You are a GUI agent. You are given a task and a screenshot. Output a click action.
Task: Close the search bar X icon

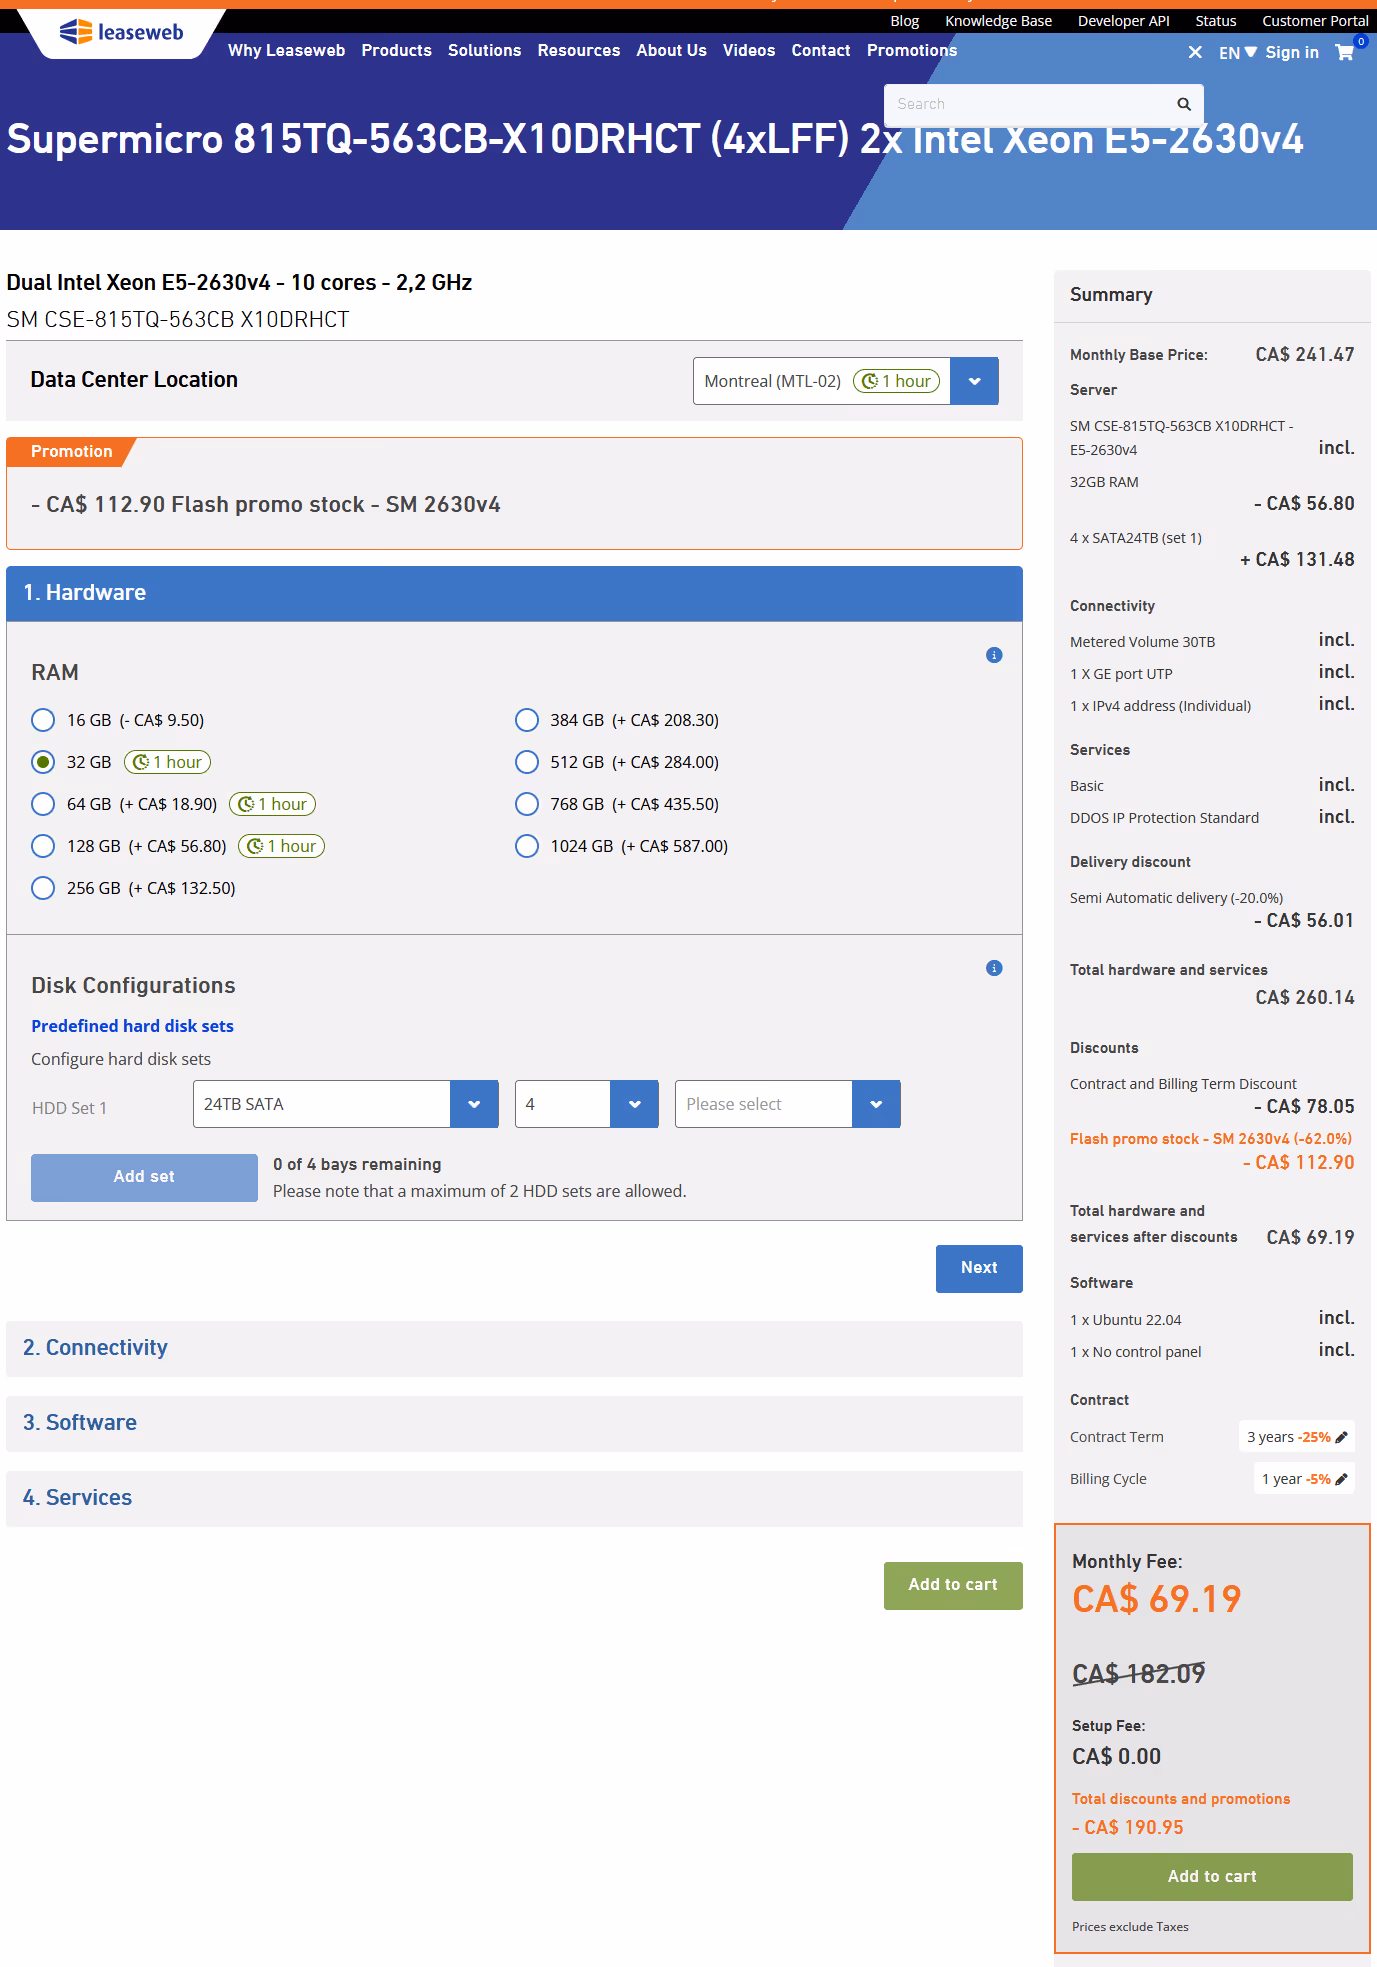1195,52
